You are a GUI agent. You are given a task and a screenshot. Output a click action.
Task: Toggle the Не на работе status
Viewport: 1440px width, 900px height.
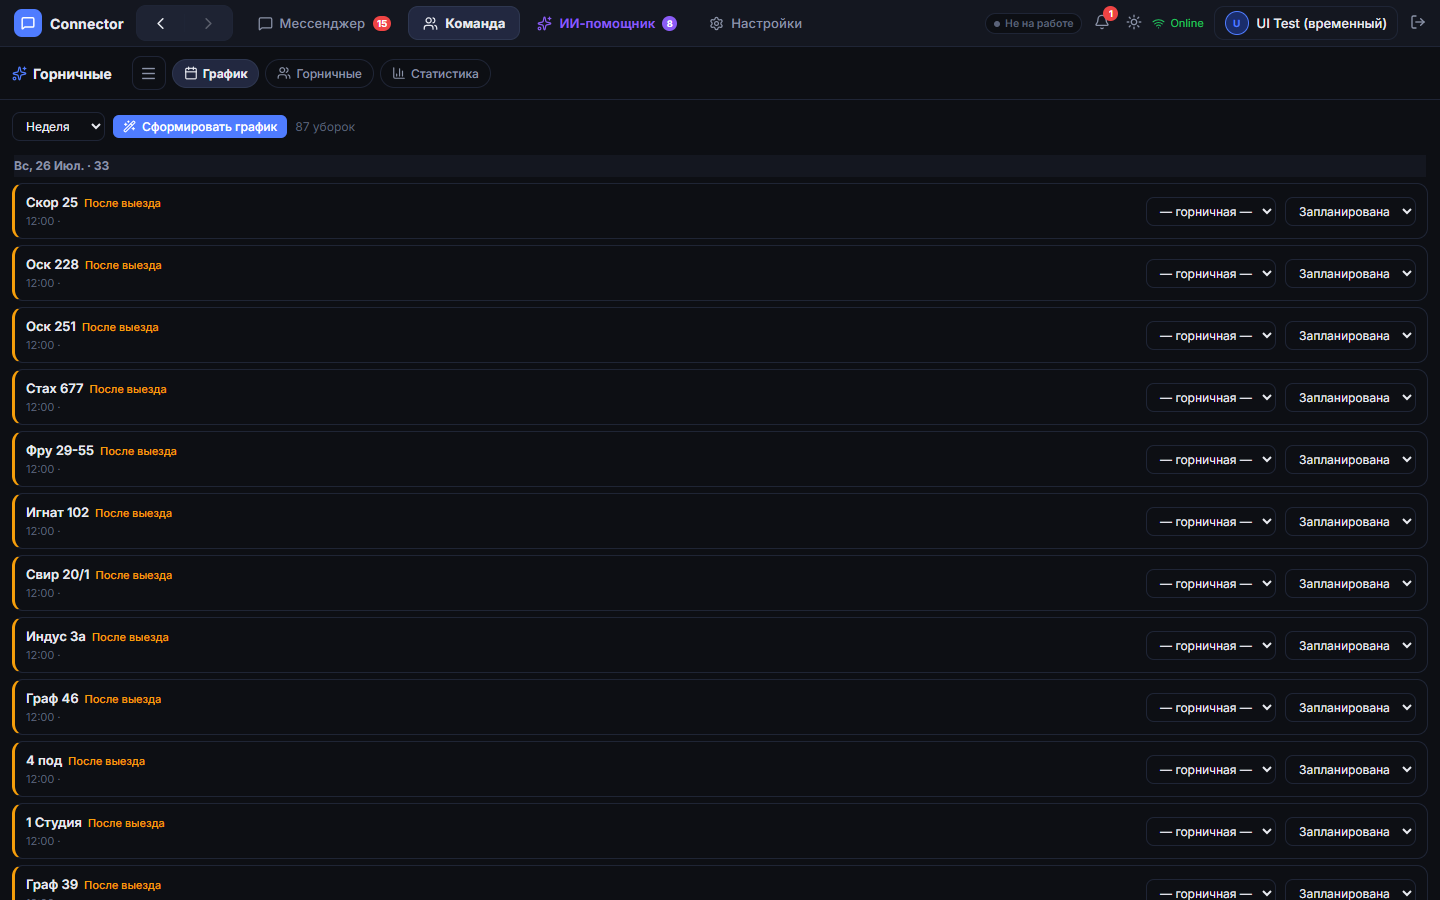click(x=1033, y=23)
